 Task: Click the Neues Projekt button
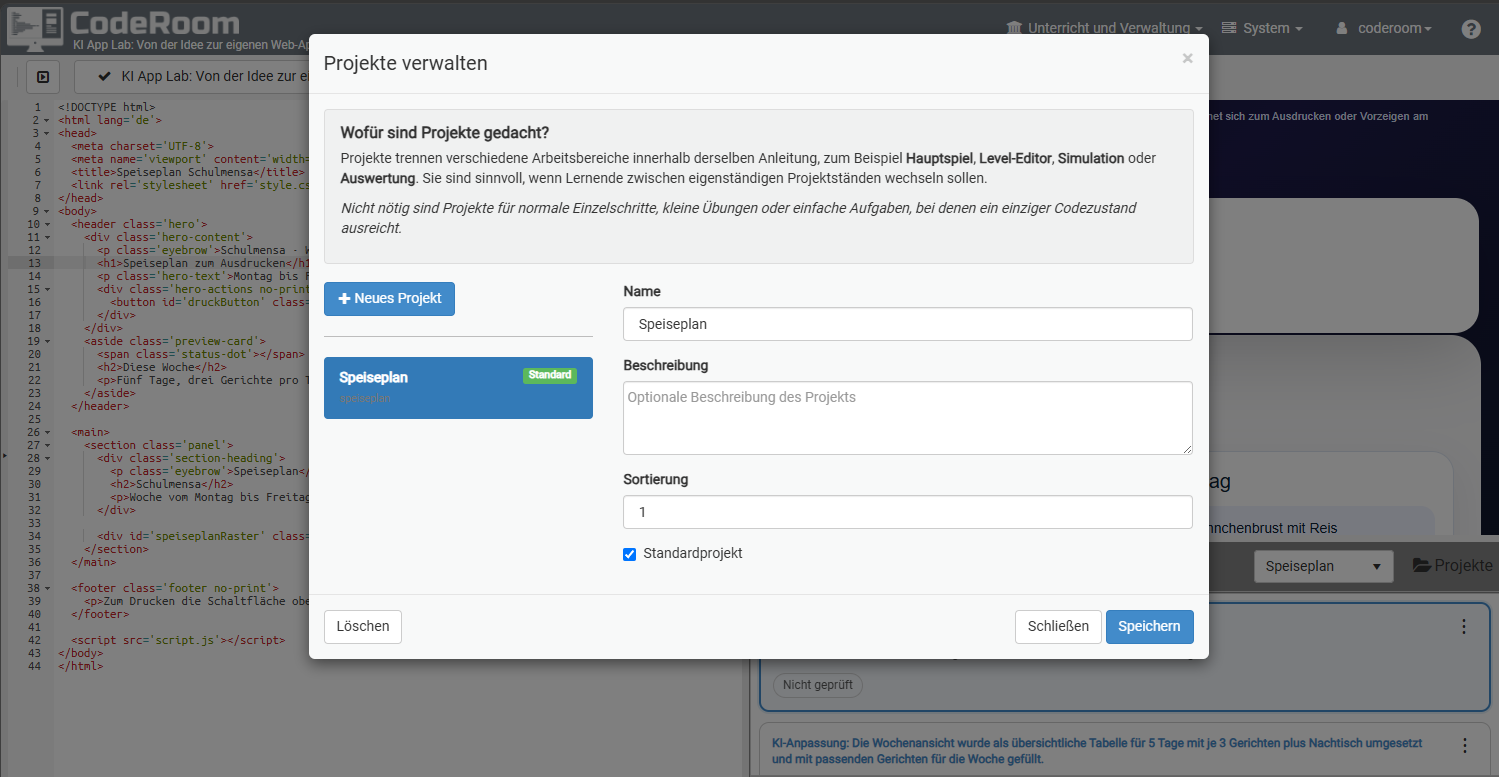(389, 299)
